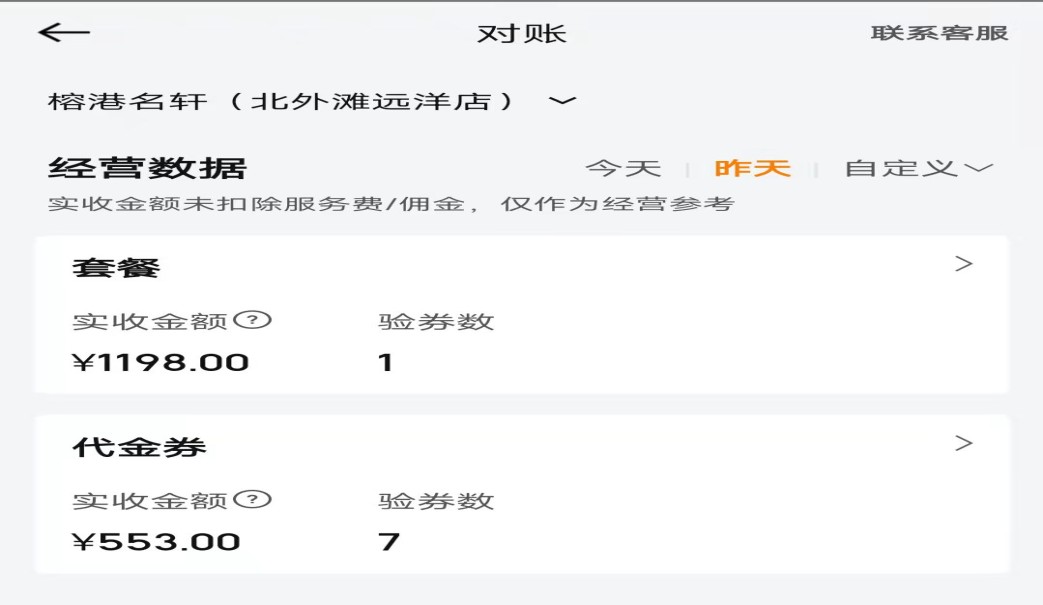The width and height of the screenshot is (1043, 605).
Task: Click the 代金券 验券数 value 7
Action: point(389,542)
